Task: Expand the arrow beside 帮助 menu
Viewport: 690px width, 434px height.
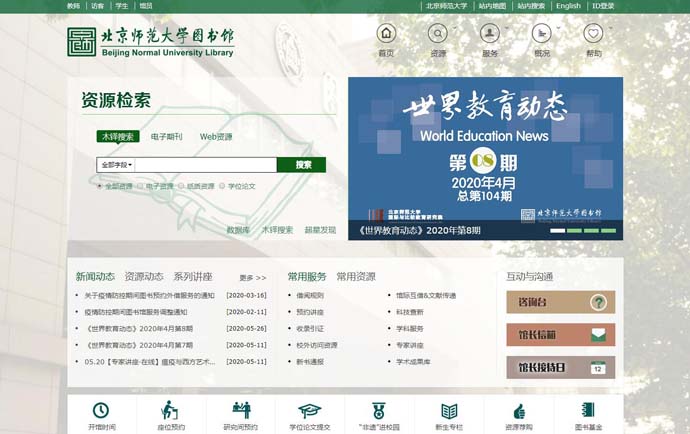Action: pos(610,28)
